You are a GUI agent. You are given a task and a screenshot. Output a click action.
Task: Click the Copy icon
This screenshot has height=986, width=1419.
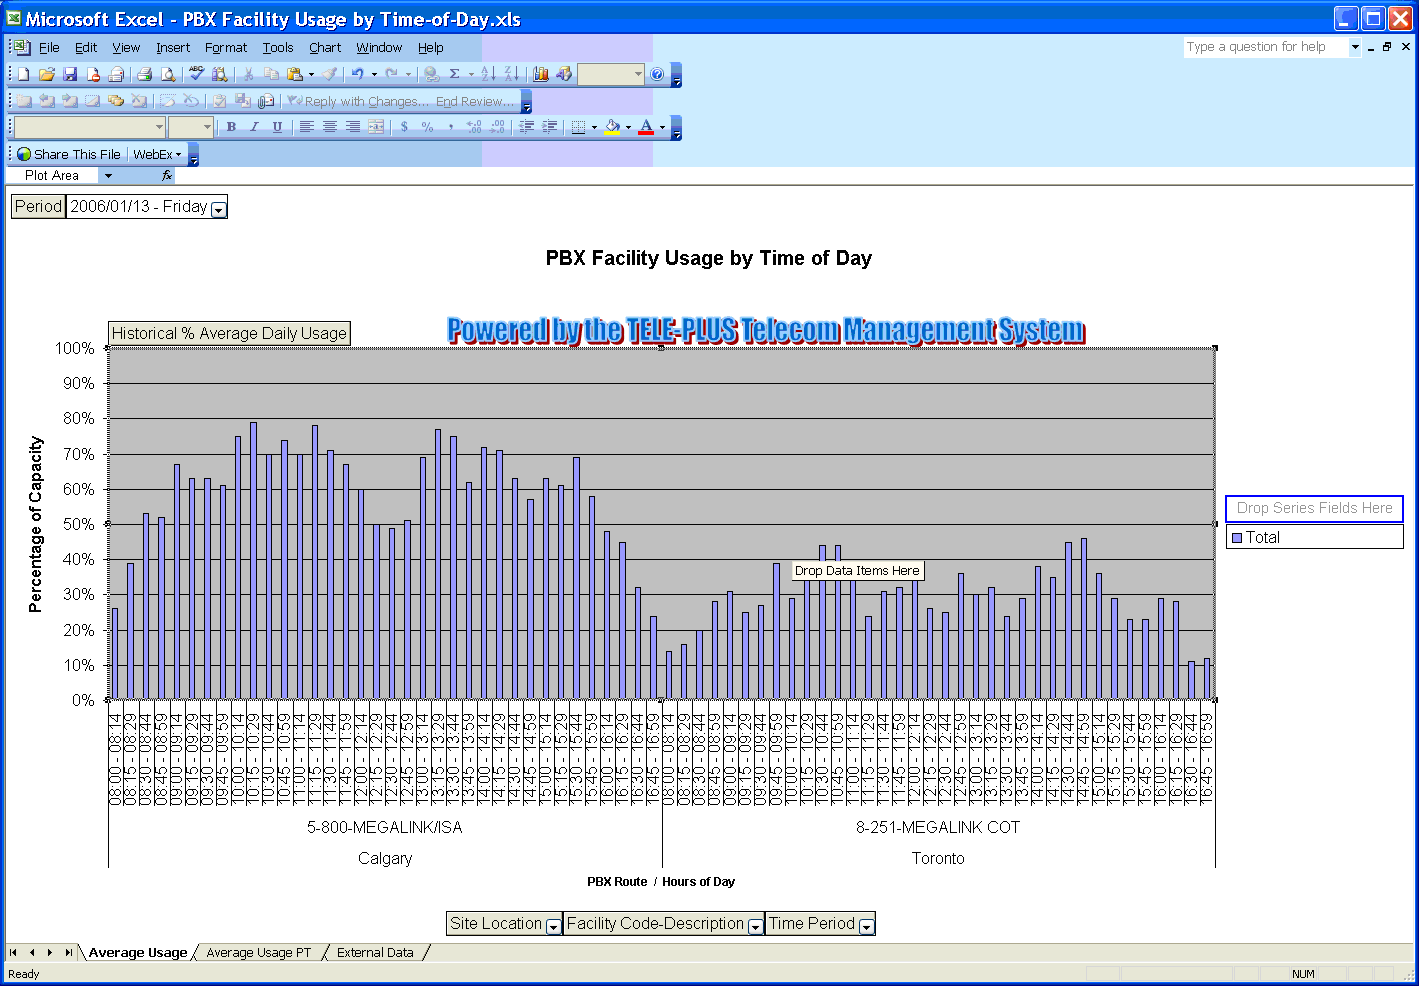(x=271, y=74)
